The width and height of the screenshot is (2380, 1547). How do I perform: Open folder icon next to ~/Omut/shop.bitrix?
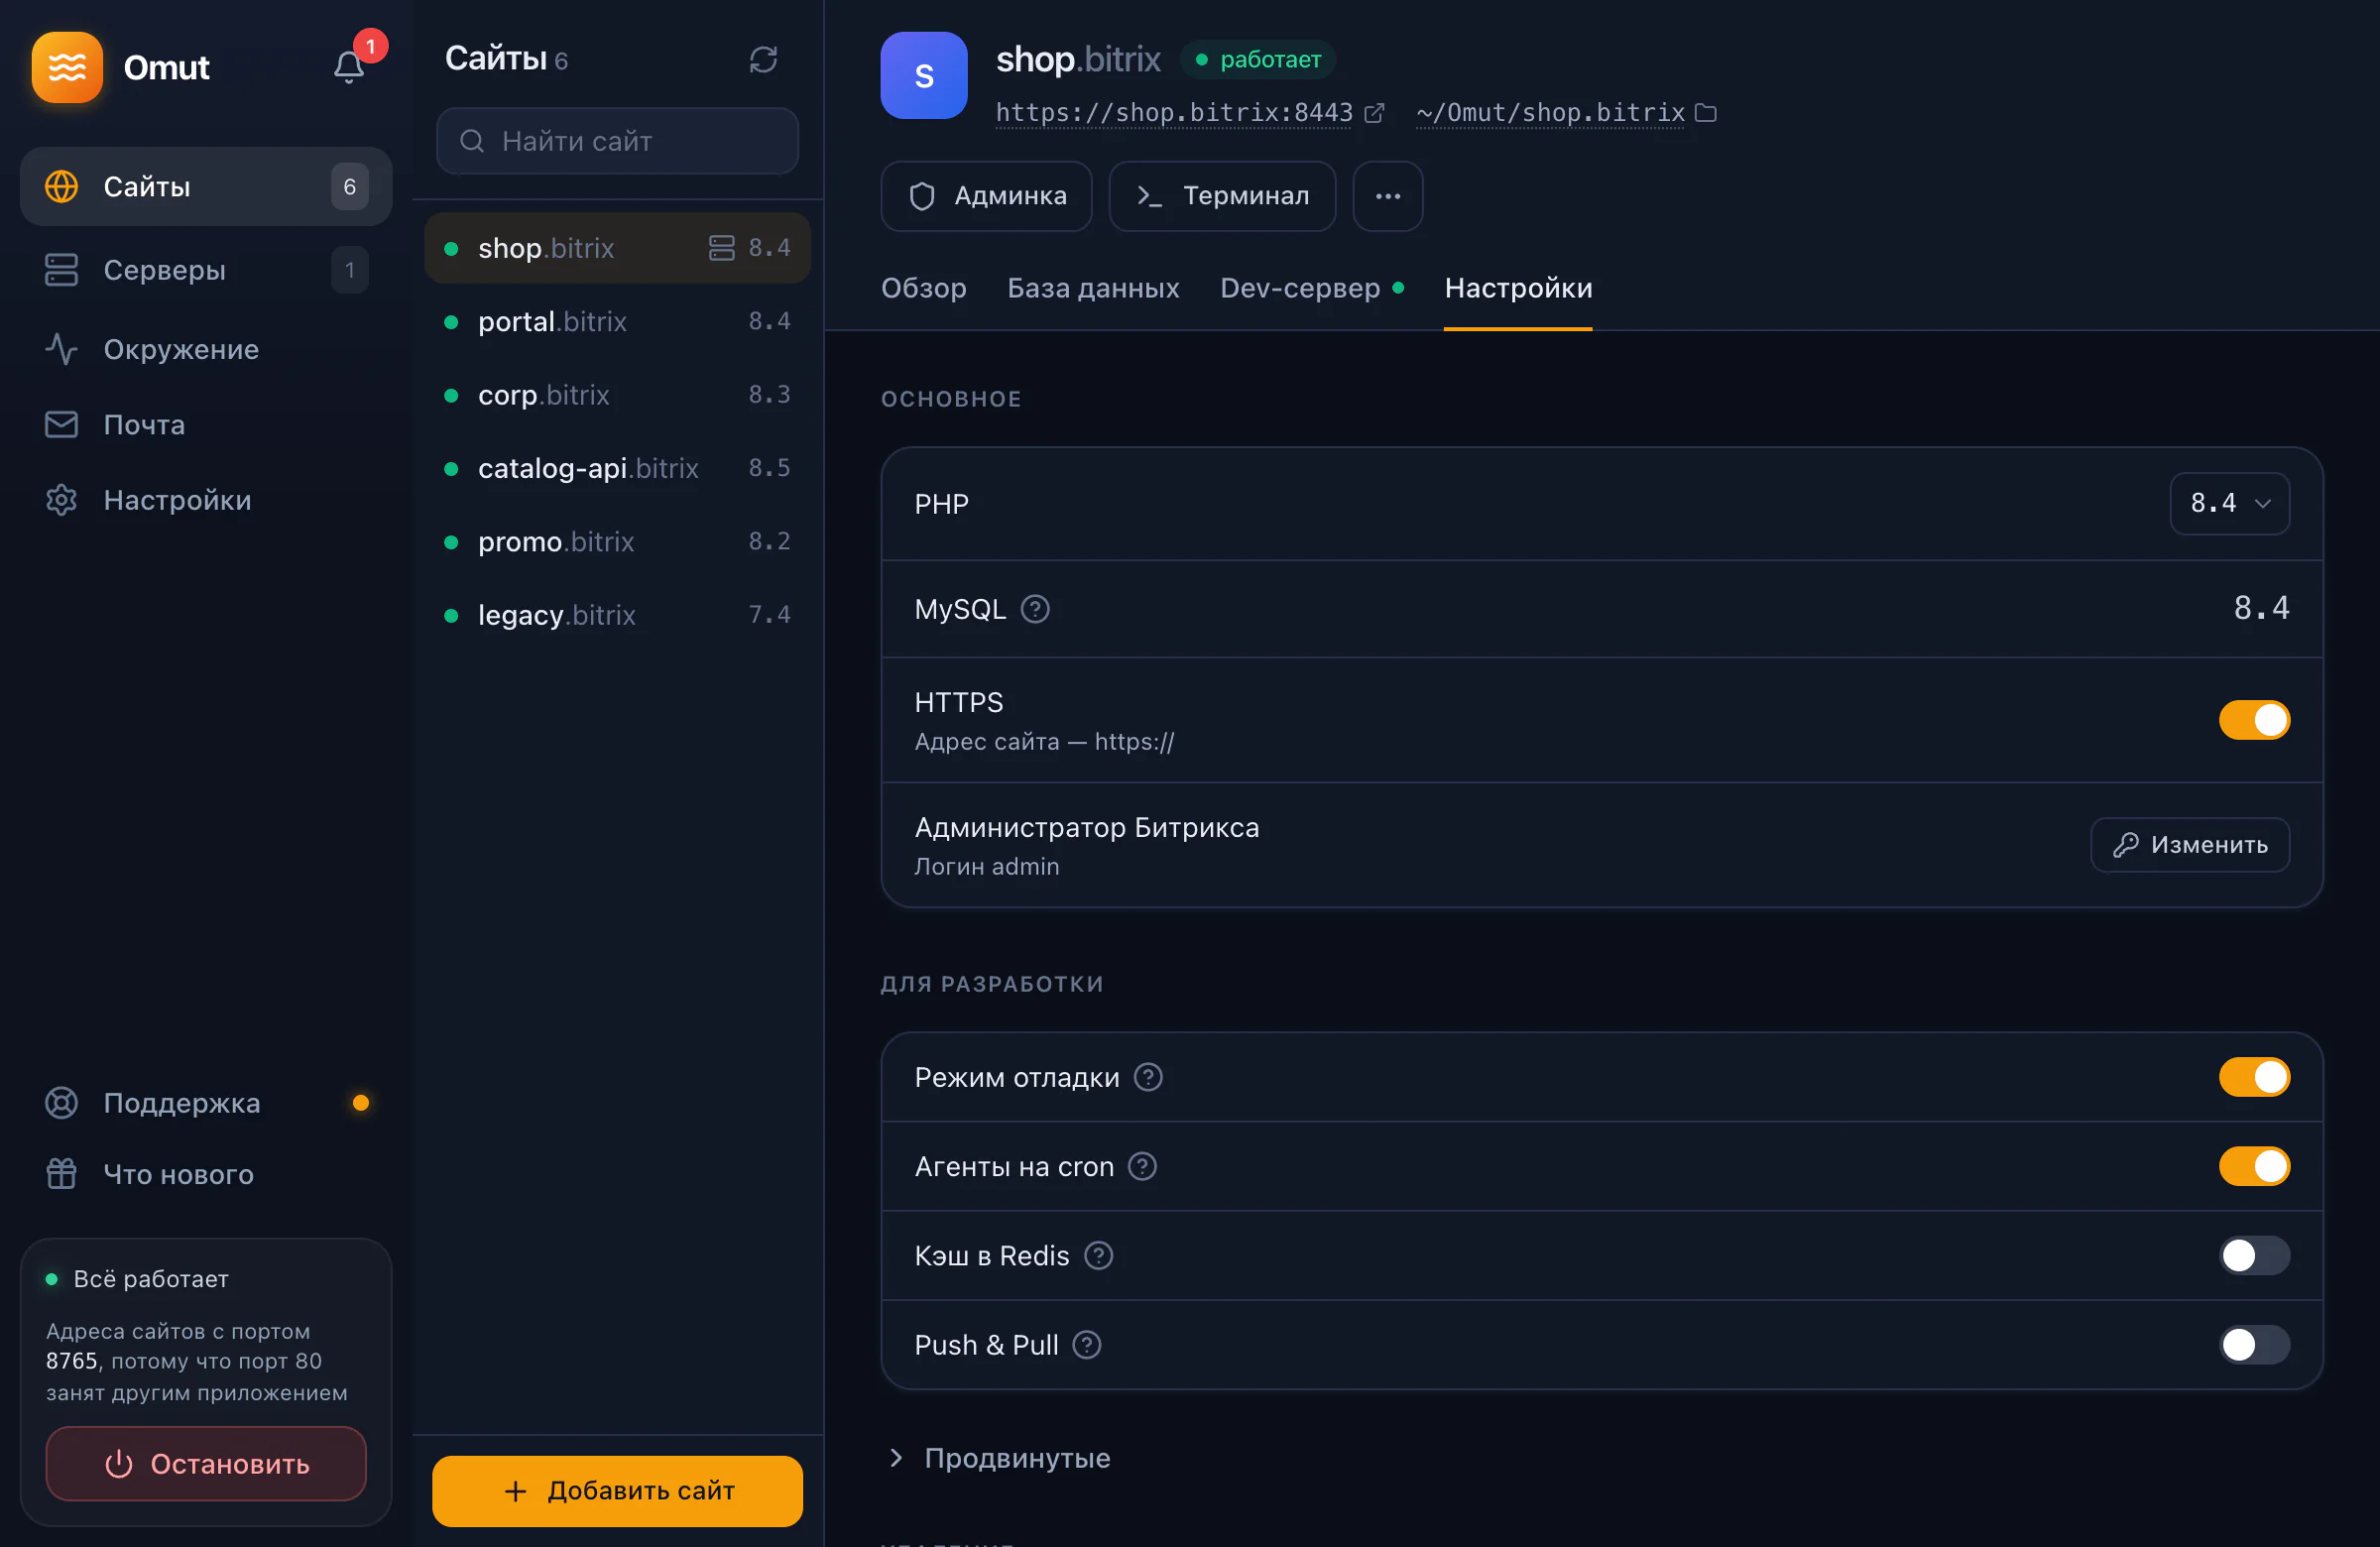(1706, 113)
